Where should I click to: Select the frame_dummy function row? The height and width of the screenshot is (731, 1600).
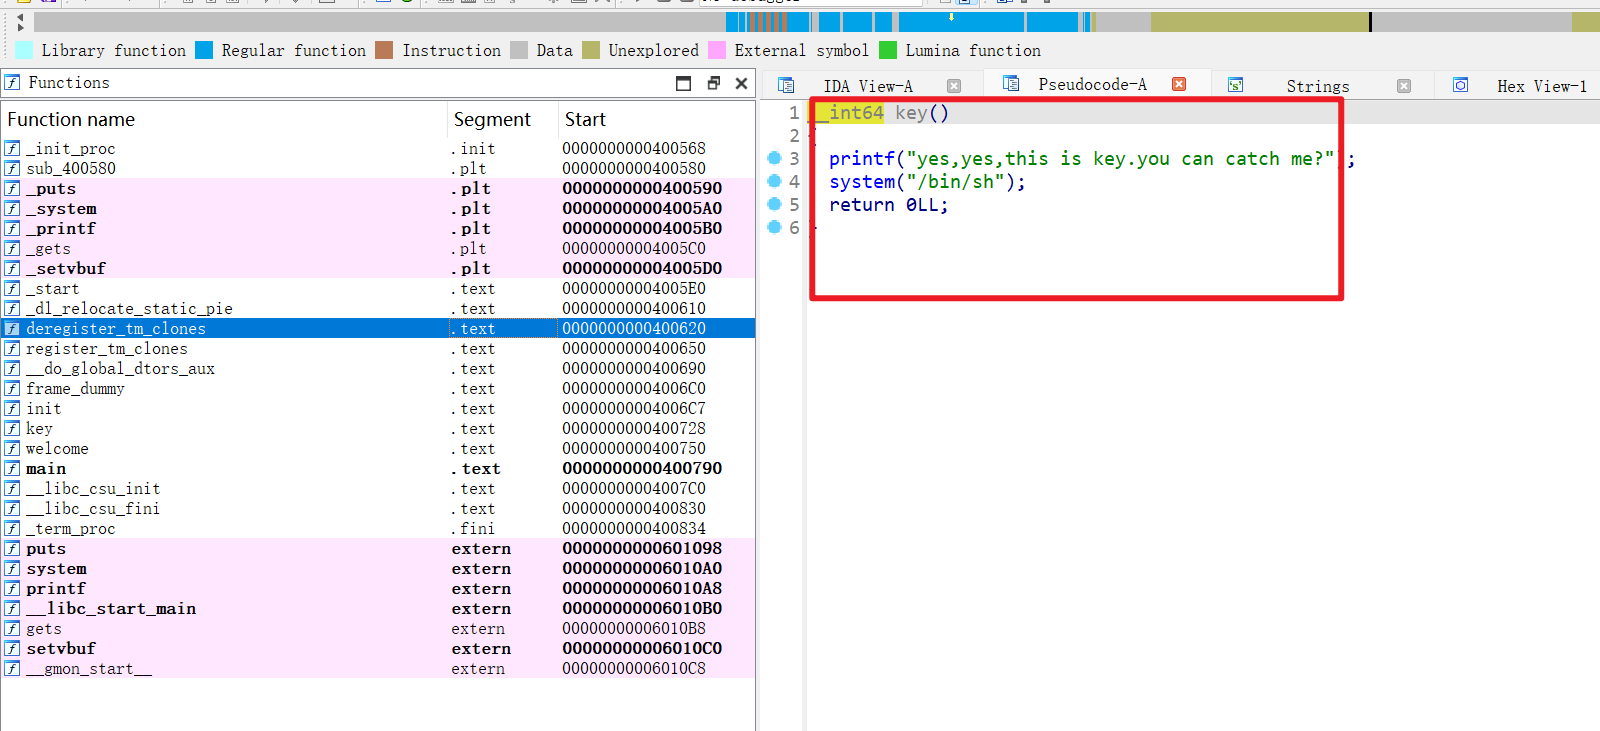point(378,388)
